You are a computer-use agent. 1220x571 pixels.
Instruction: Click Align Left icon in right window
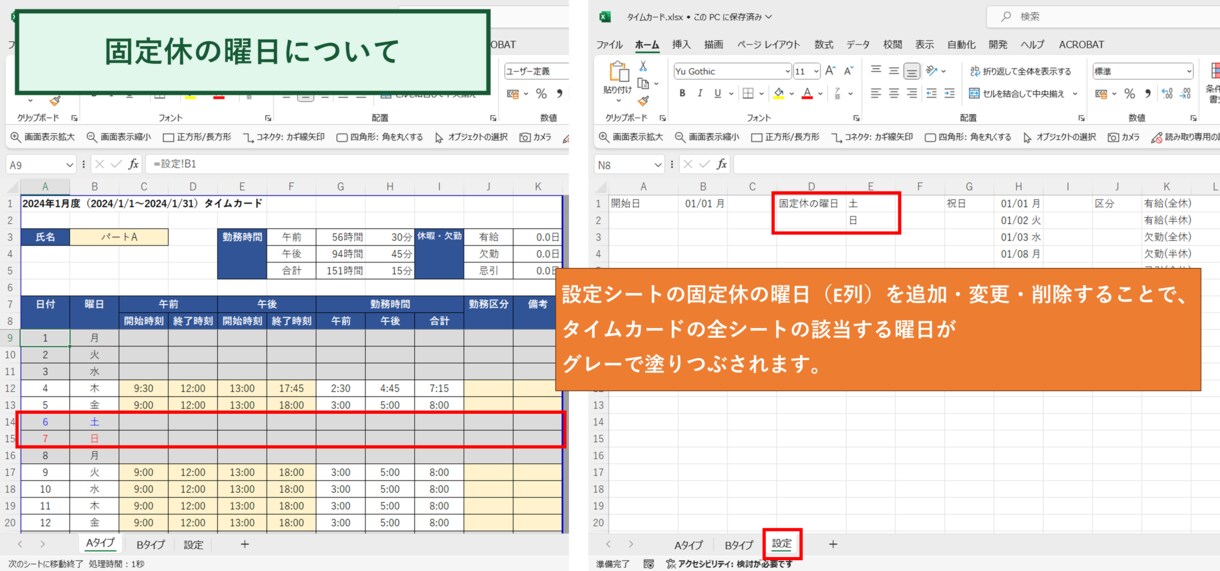pyautogui.click(x=876, y=93)
